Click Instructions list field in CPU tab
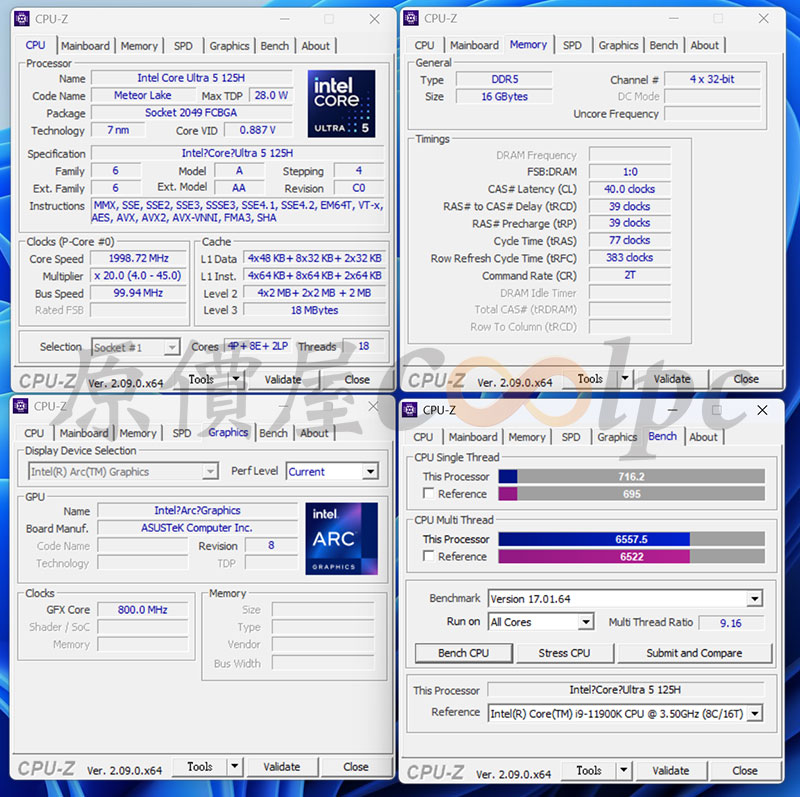Screen dimensions: 800x797 click(x=237, y=211)
